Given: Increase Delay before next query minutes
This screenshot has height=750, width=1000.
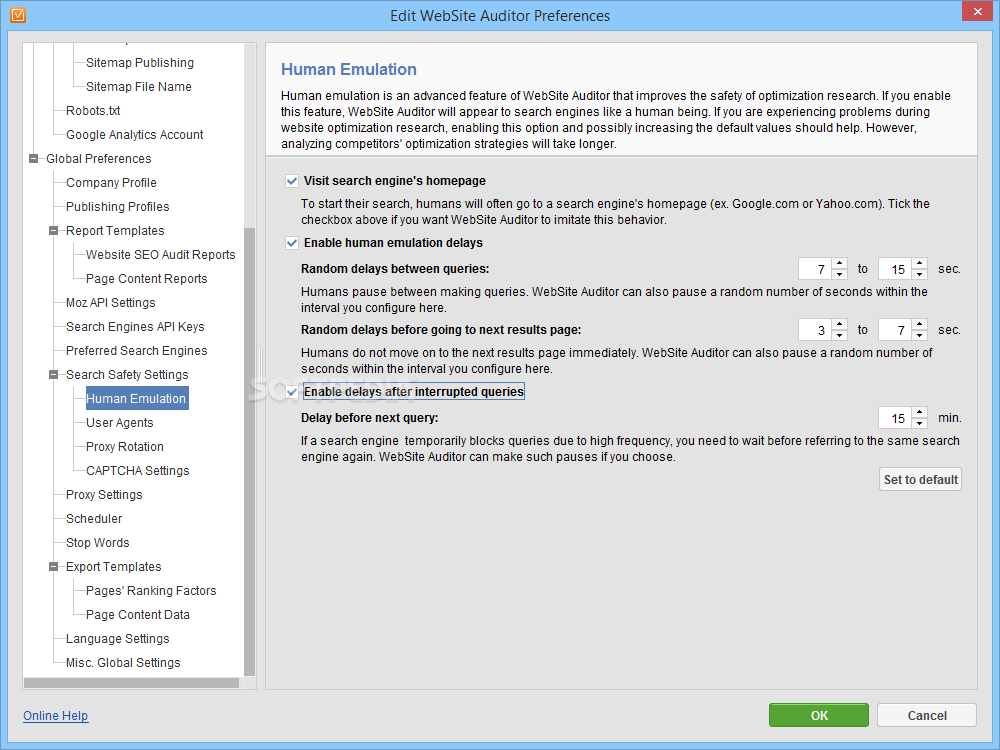Looking at the screenshot, I should tap(920, 412).
